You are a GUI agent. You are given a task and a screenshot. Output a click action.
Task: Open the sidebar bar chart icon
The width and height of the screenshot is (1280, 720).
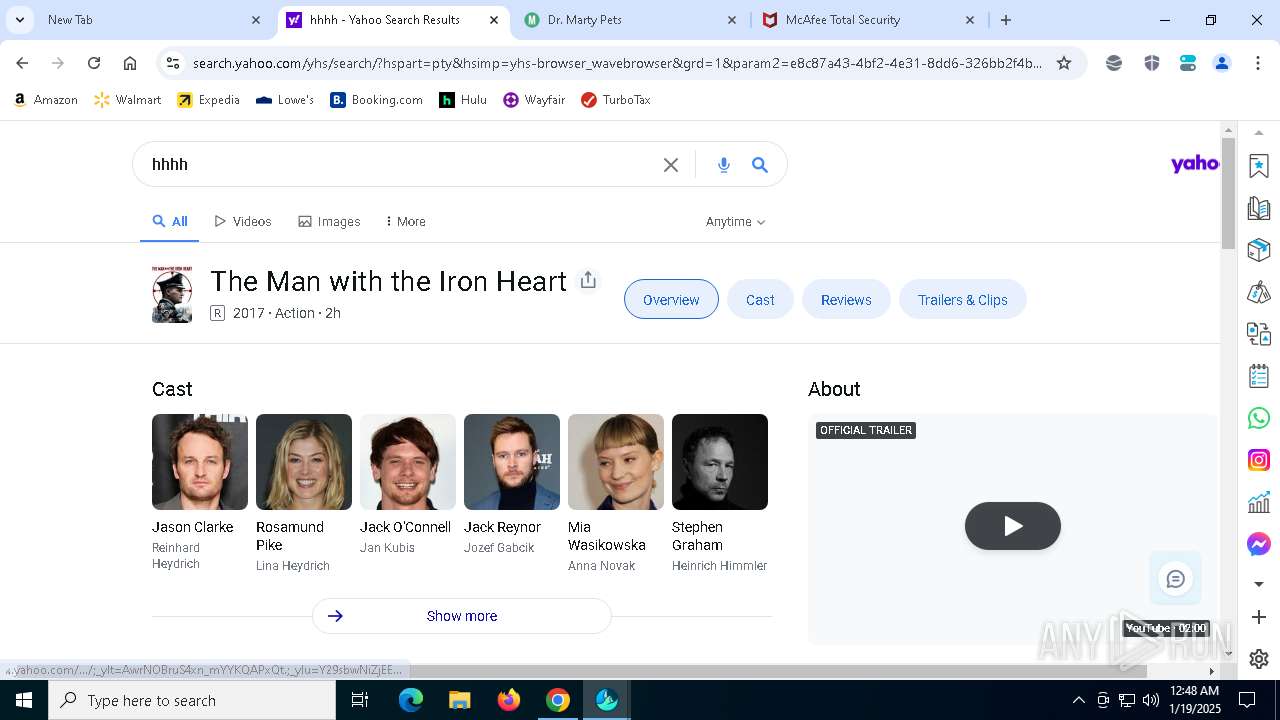(x=1259, y=502)
